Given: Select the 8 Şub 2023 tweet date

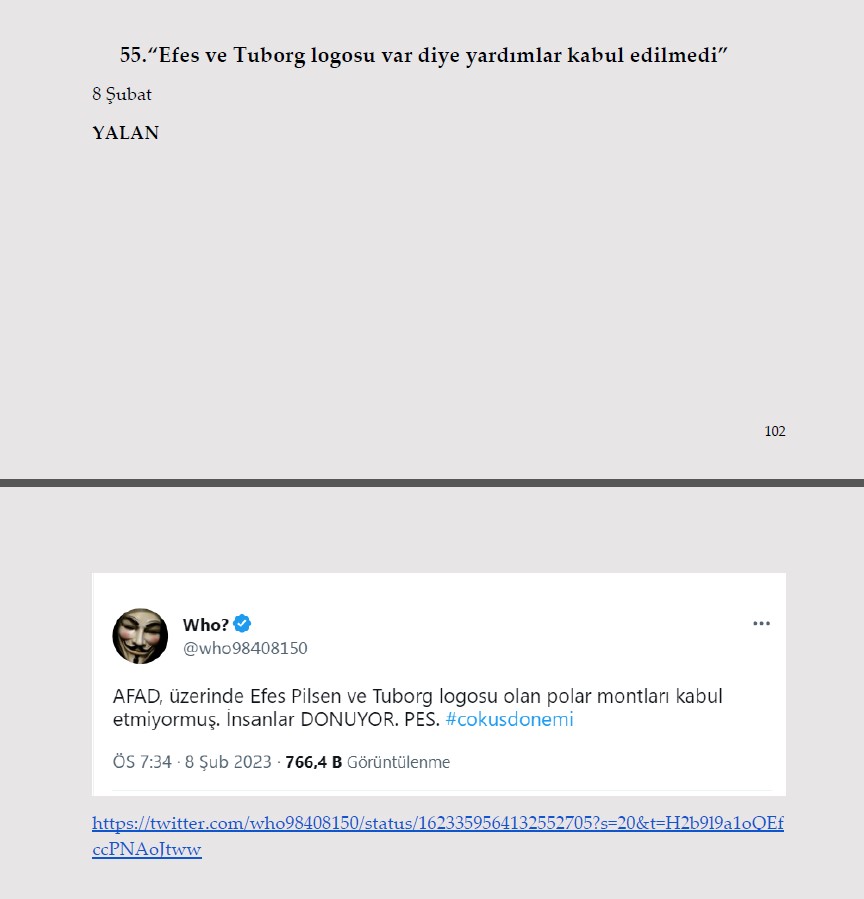Looking at the screenshot, I should (228, 762).
